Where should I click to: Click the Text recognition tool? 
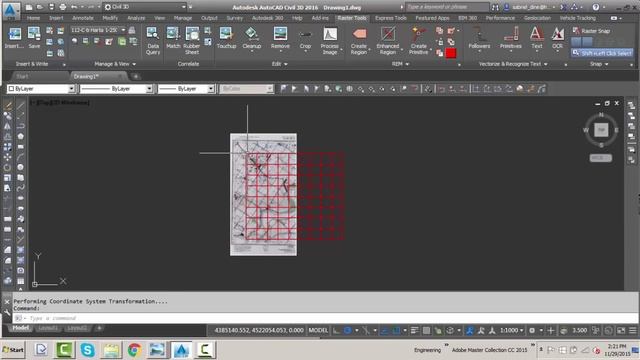(x=537, y=38)
